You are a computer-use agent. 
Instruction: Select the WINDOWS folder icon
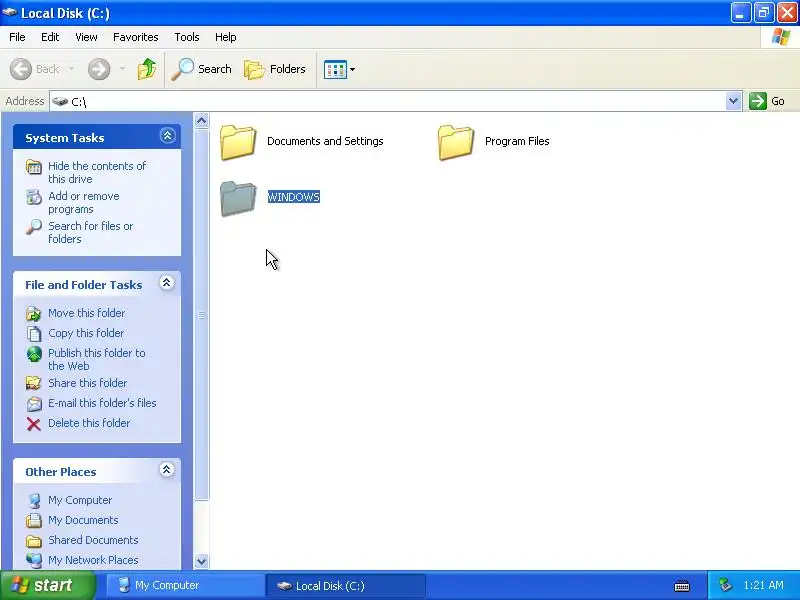238,198
